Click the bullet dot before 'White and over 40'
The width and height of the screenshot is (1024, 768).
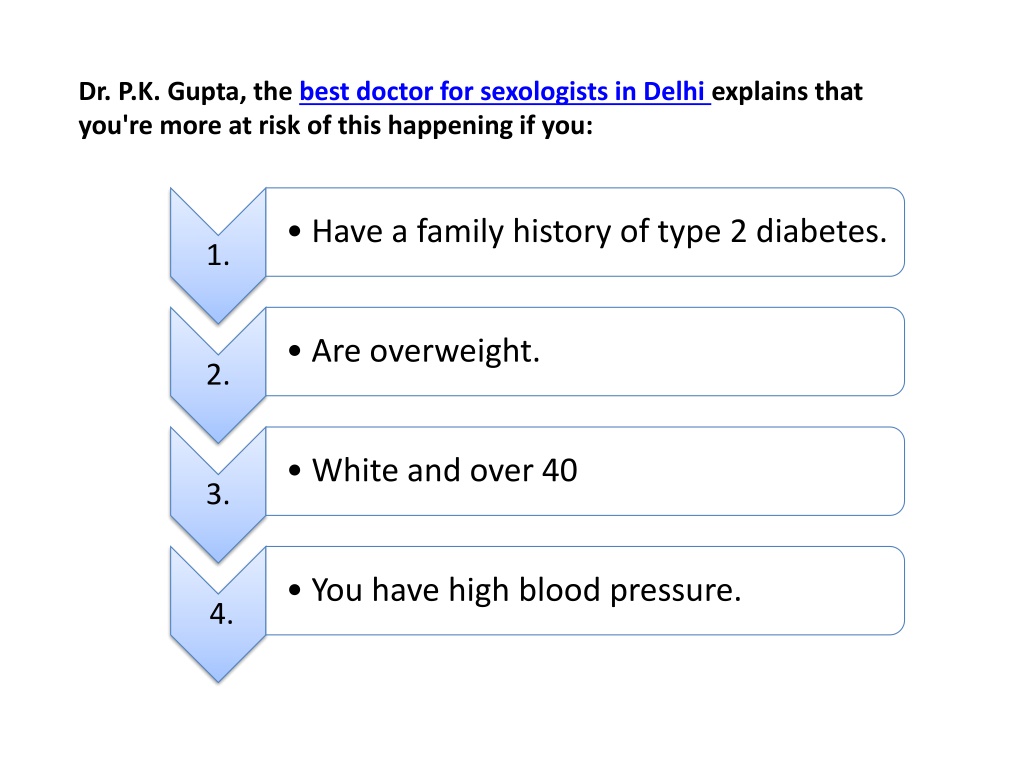295,470
